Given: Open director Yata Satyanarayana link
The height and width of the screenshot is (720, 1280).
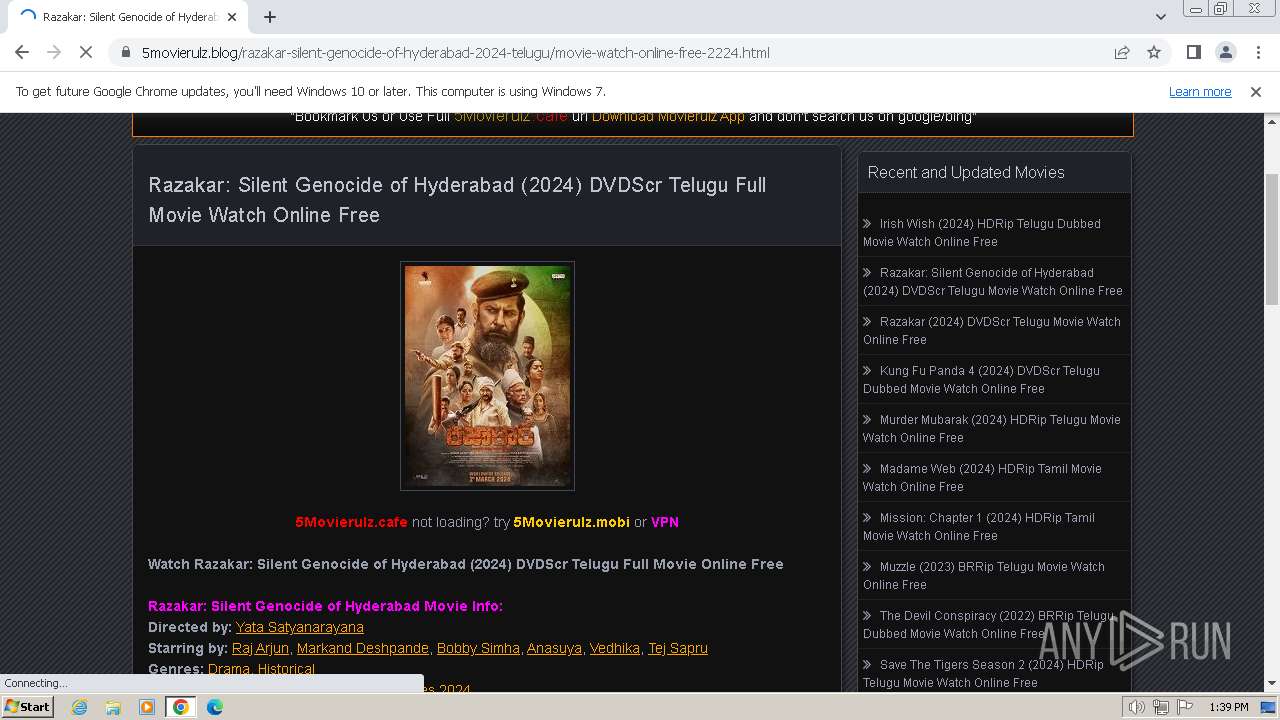Looking at the screenshot, I should (x=300, y=627).
